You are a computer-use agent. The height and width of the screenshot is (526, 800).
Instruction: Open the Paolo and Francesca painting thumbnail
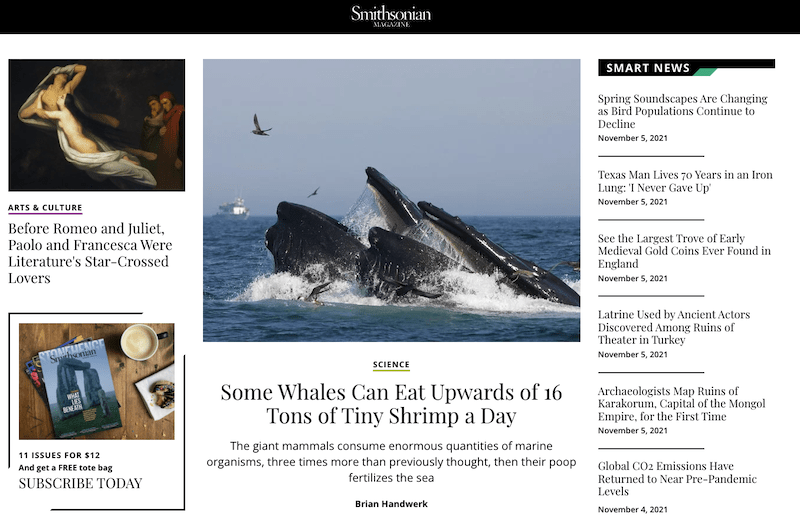tap(96, 125)
